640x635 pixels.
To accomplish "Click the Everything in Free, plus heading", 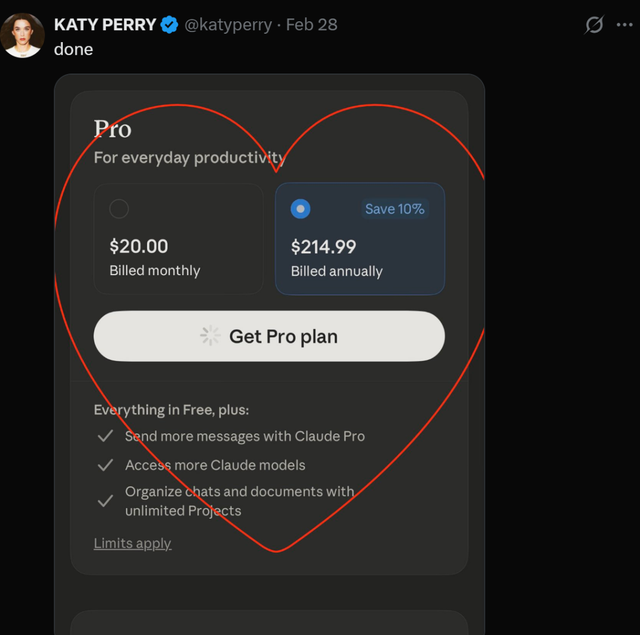I will [171, 409].
